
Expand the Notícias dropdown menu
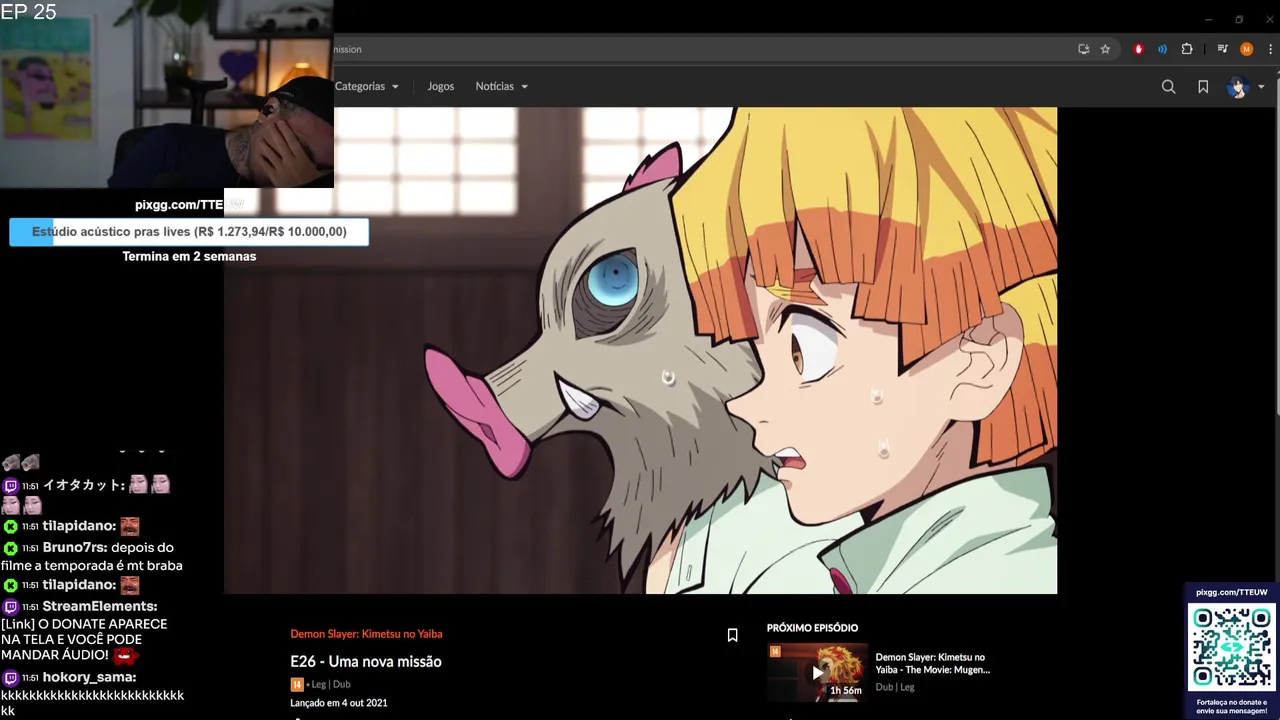pyautogui.click(x=501, y=86)
